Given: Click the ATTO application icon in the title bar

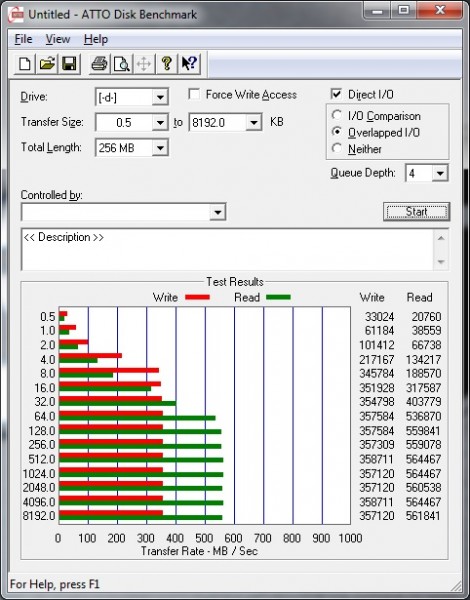Looking at the screenshot, I should [16, 15].
